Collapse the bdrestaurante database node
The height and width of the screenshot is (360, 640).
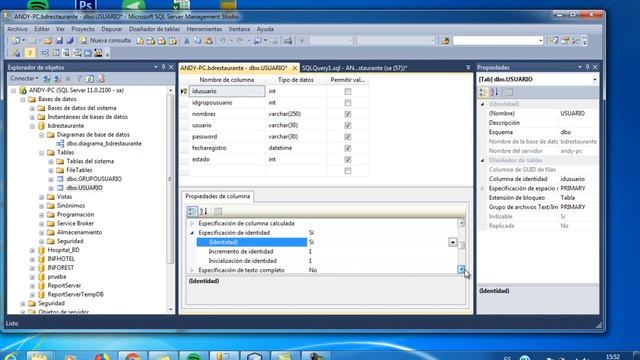point(32,126)
